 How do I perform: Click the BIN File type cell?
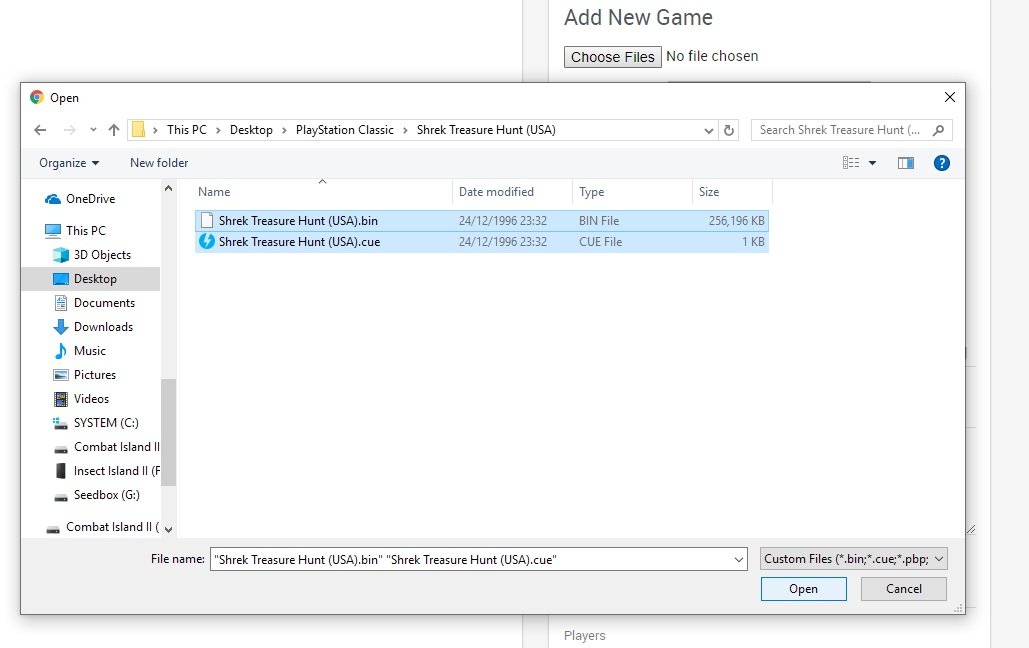coord(598,221)
